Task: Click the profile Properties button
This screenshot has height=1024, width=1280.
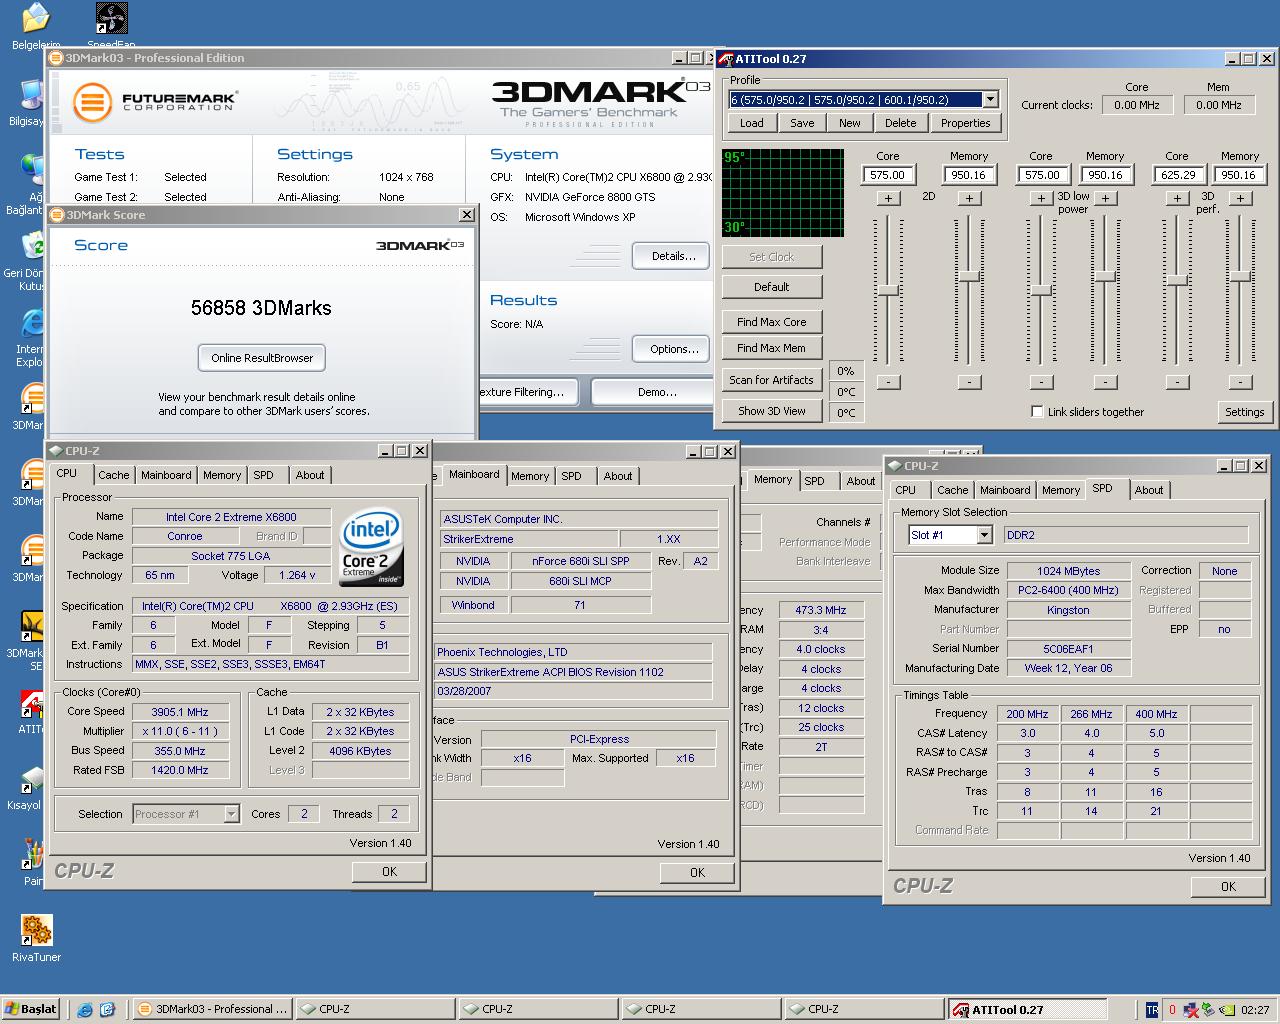Action: click(966, 123)
